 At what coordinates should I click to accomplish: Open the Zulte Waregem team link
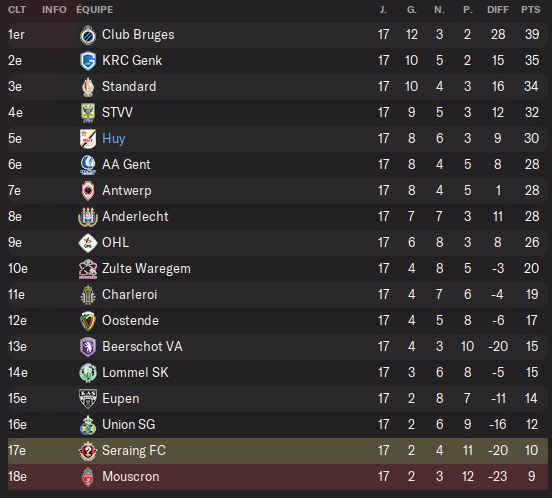coord(146,269)
